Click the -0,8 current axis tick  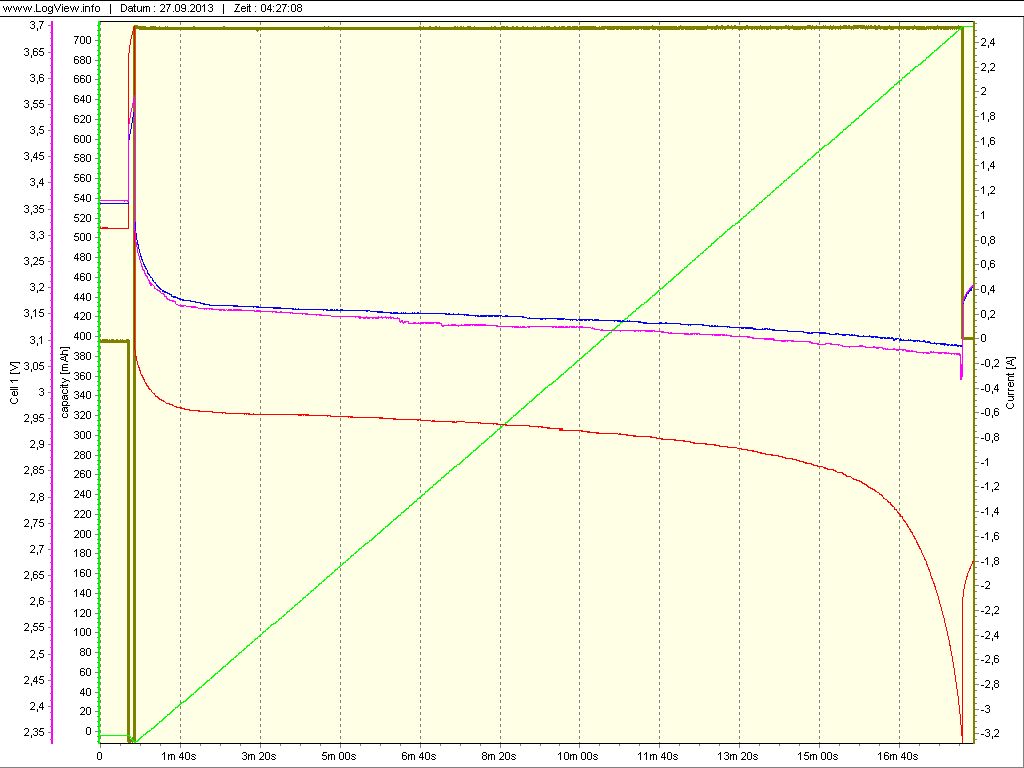[x=989, y=438]
